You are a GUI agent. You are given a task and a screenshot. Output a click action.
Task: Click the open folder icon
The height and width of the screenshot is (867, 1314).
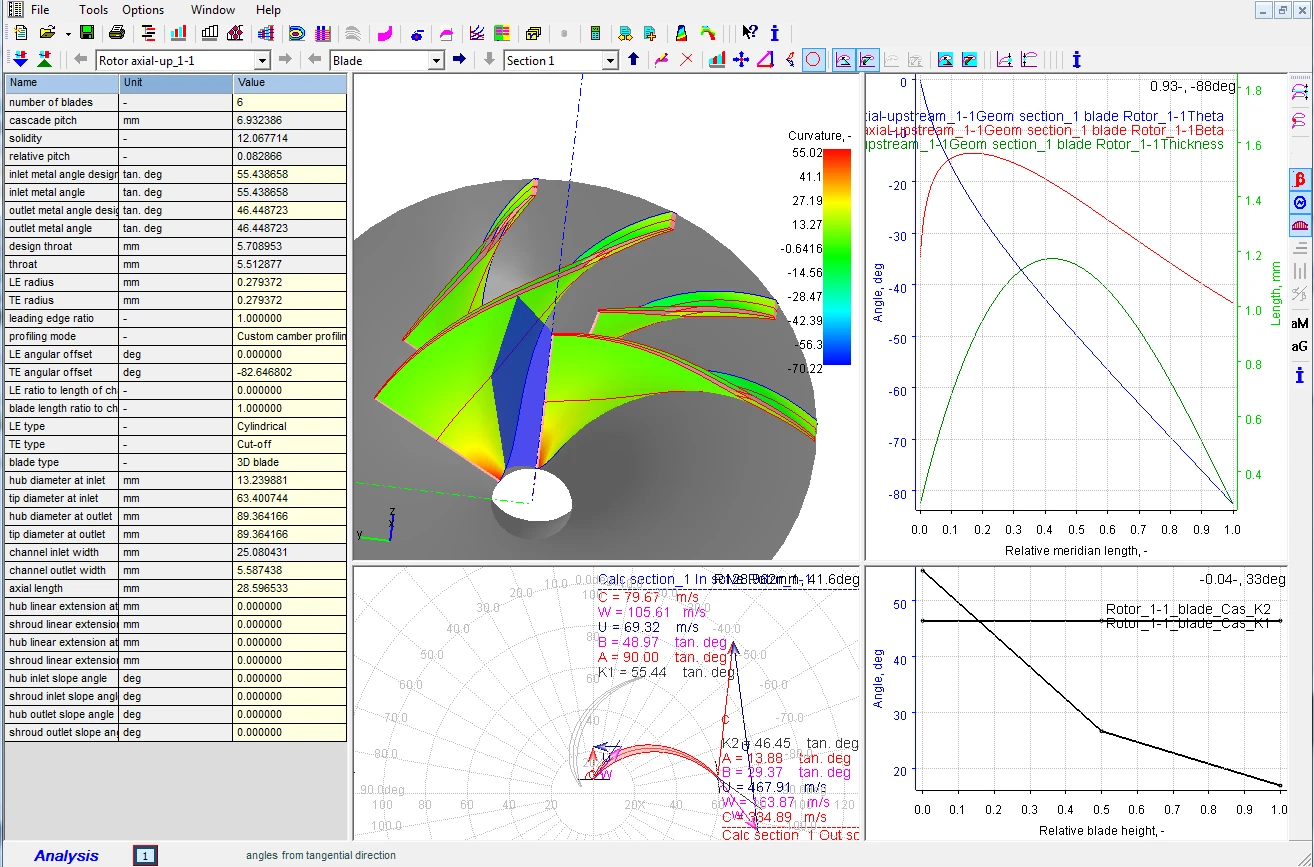(x=46, y=33)
